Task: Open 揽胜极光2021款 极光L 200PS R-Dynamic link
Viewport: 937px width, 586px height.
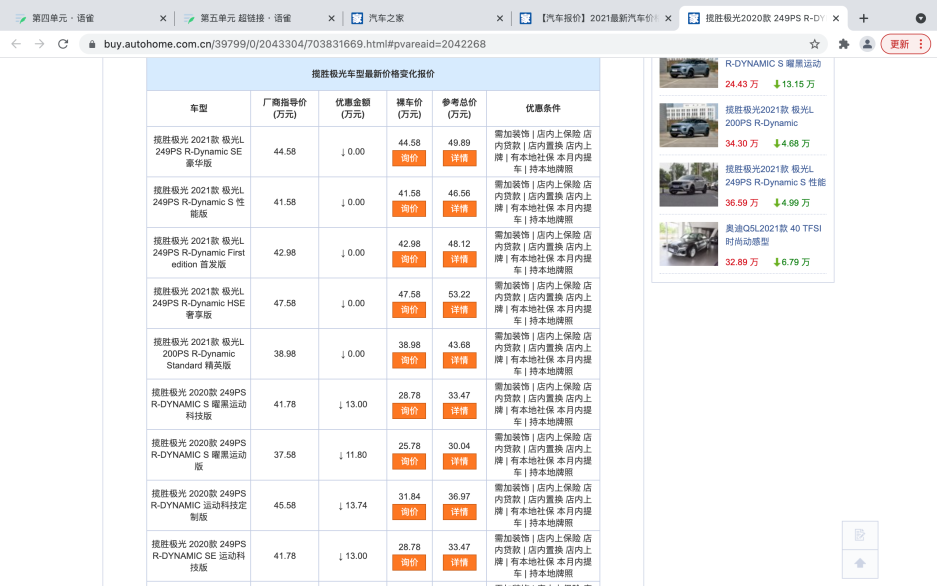Action: tap(769, 116)
